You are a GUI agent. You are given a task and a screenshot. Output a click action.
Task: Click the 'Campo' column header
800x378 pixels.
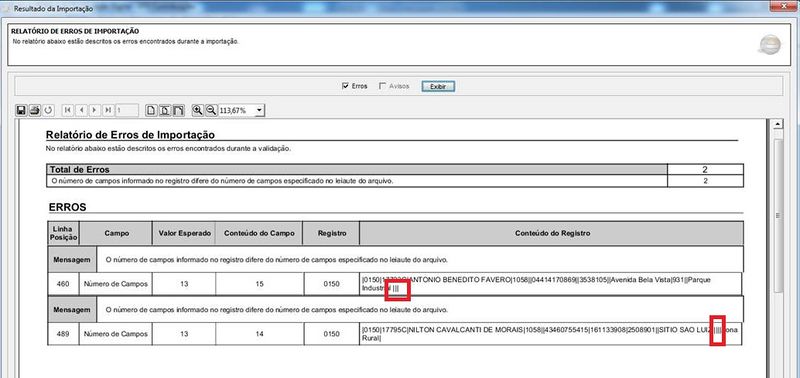pos(116,233)
